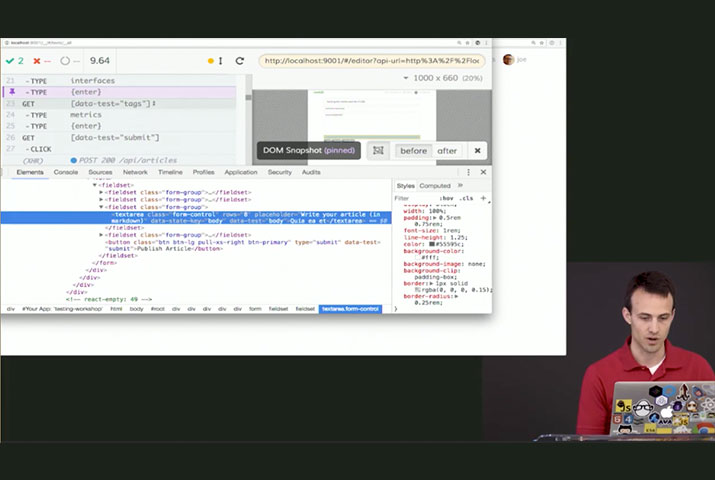Close the pinned DOM Snapshot bar

[x=477, y=151]
